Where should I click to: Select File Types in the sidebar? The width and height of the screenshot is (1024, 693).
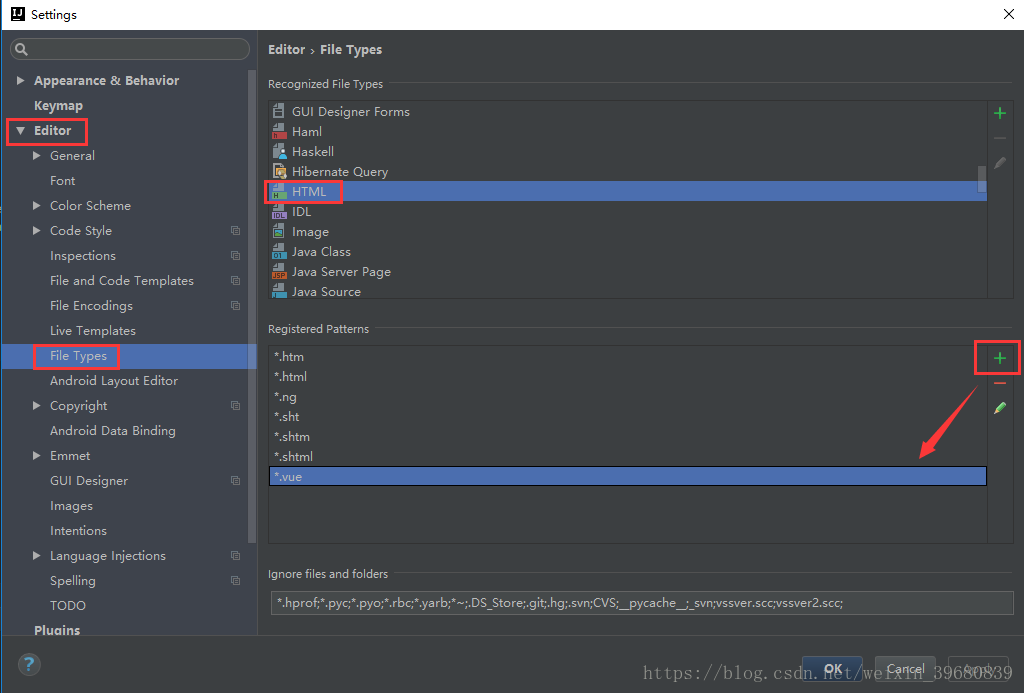click(x=78, y=356)
